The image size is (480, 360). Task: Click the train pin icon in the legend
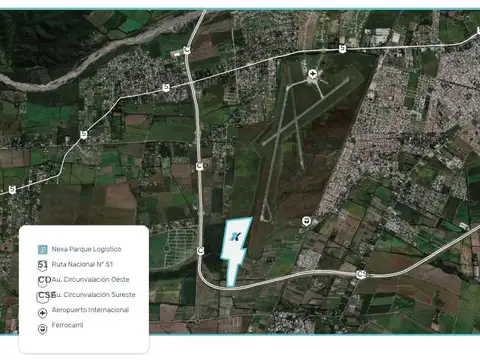(x=42, y=329)
